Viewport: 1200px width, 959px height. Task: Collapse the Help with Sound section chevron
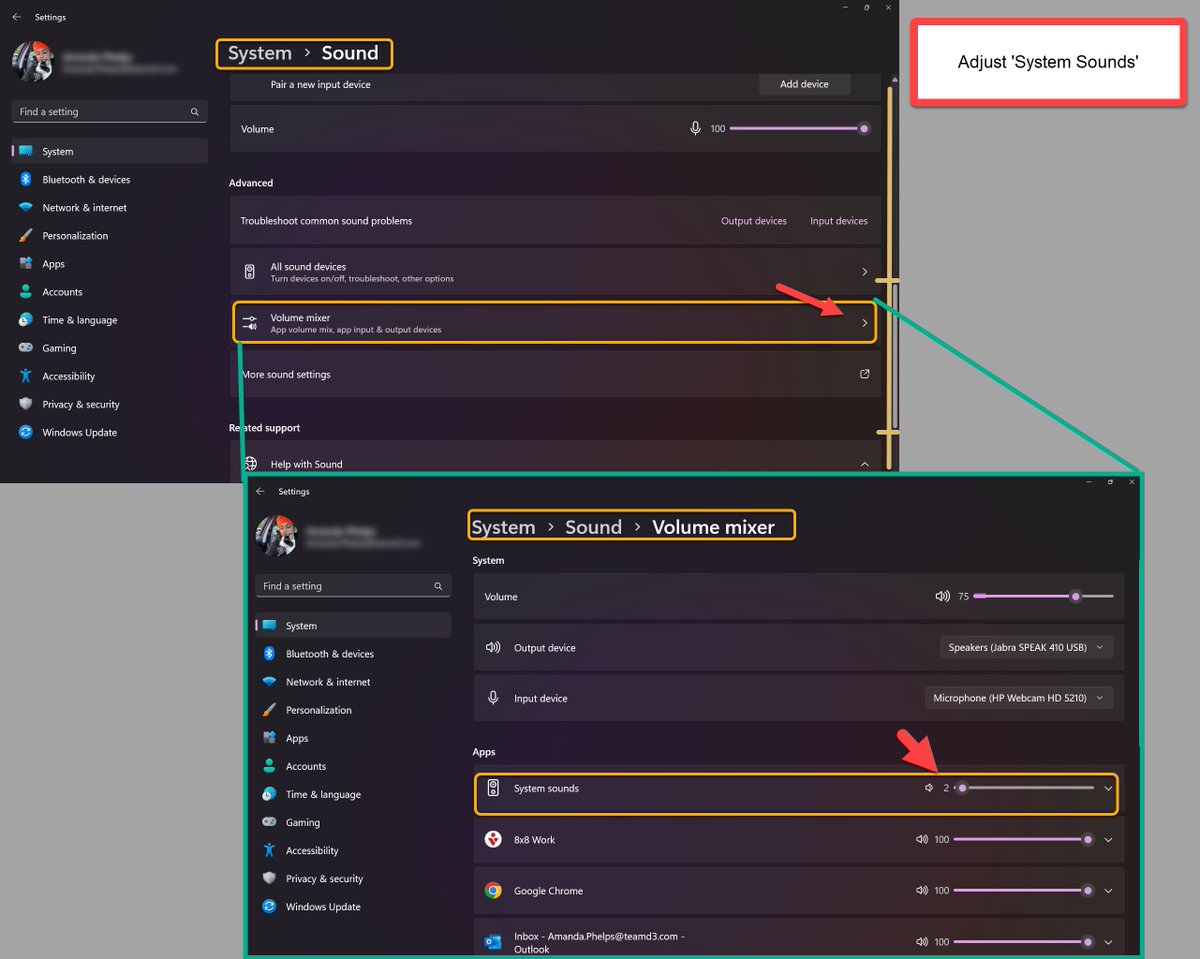point(865,464)
